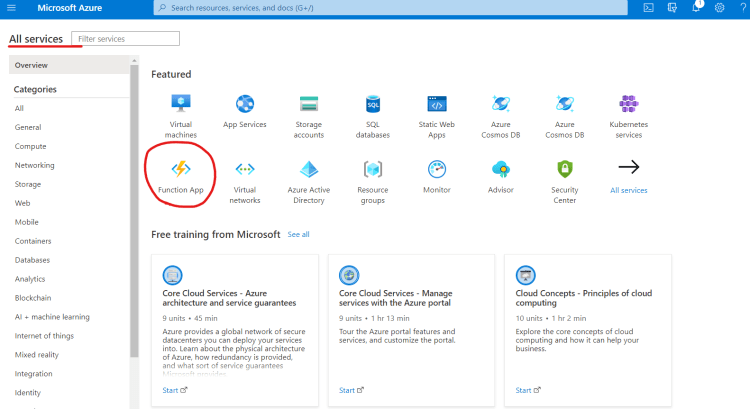The width and height of the screenshot is (750, 409).
Task: Open the help question mark
Action: tap(743, 8)
